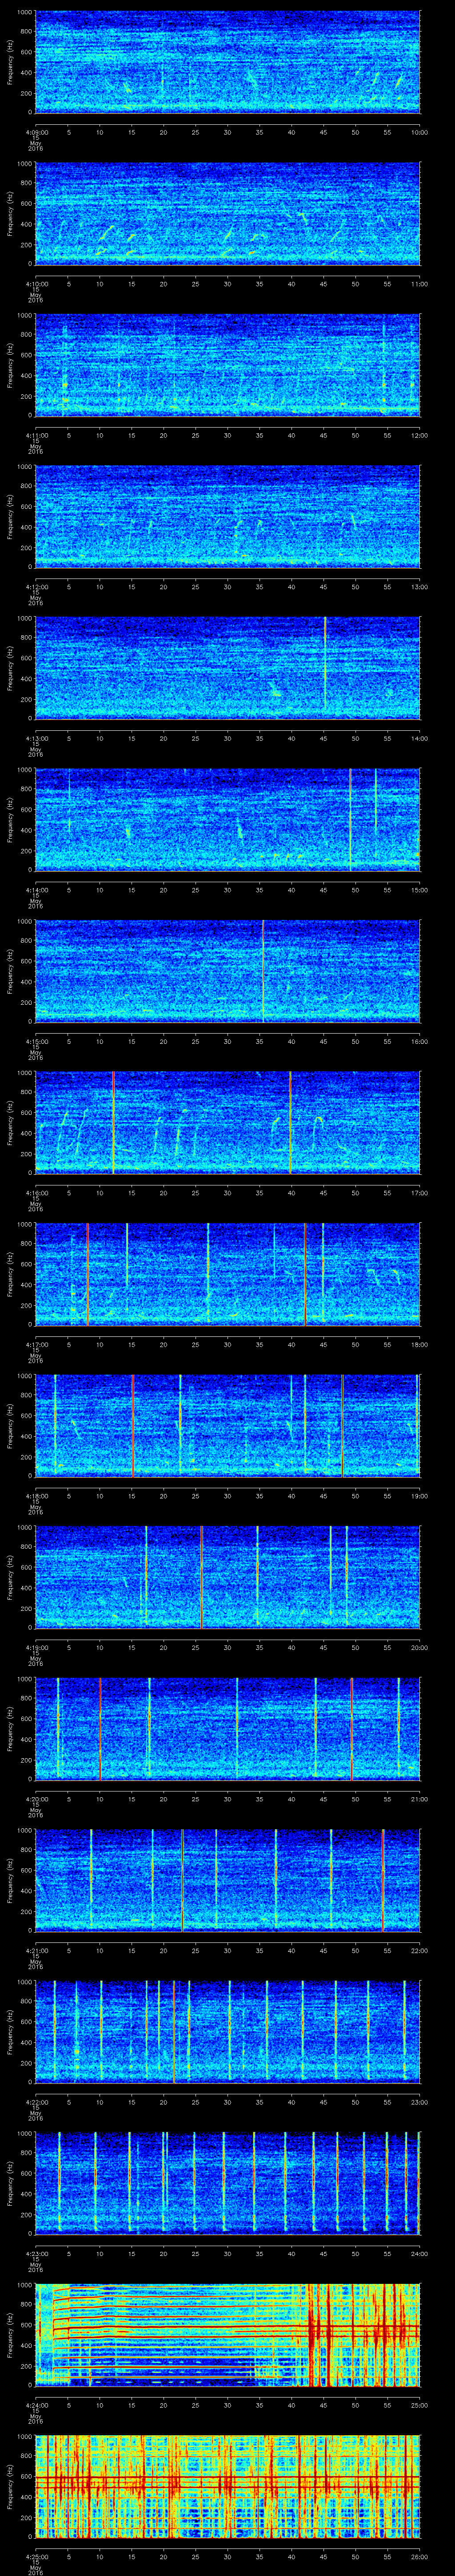The width and height of the screenshot is (455, 2576).
Task: Click the Frequency (Hz) axis label of the 4:24:00 panel
Action: [x=11, y=2334]
